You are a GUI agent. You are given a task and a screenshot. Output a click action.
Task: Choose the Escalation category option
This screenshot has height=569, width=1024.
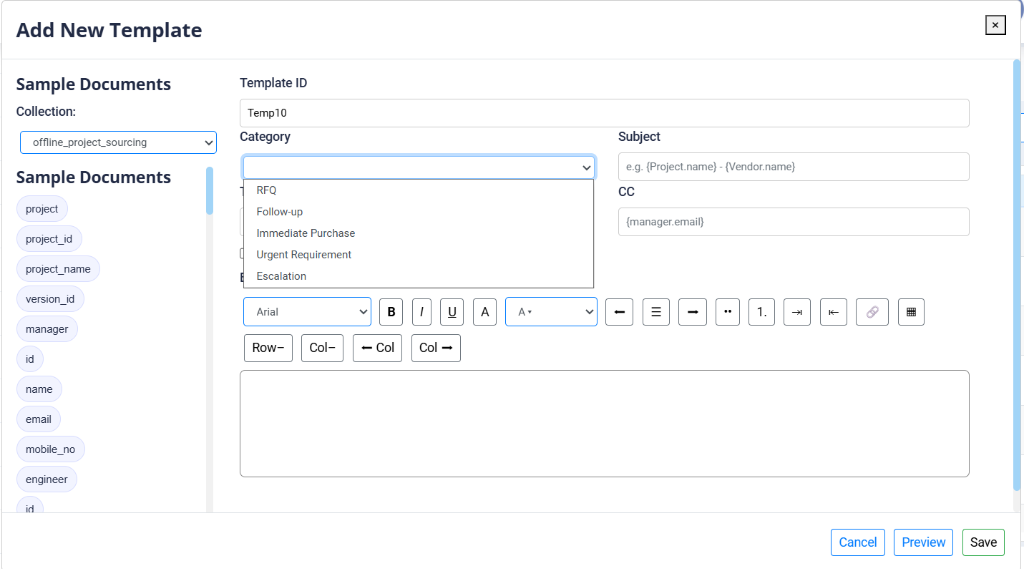(281, 276)
